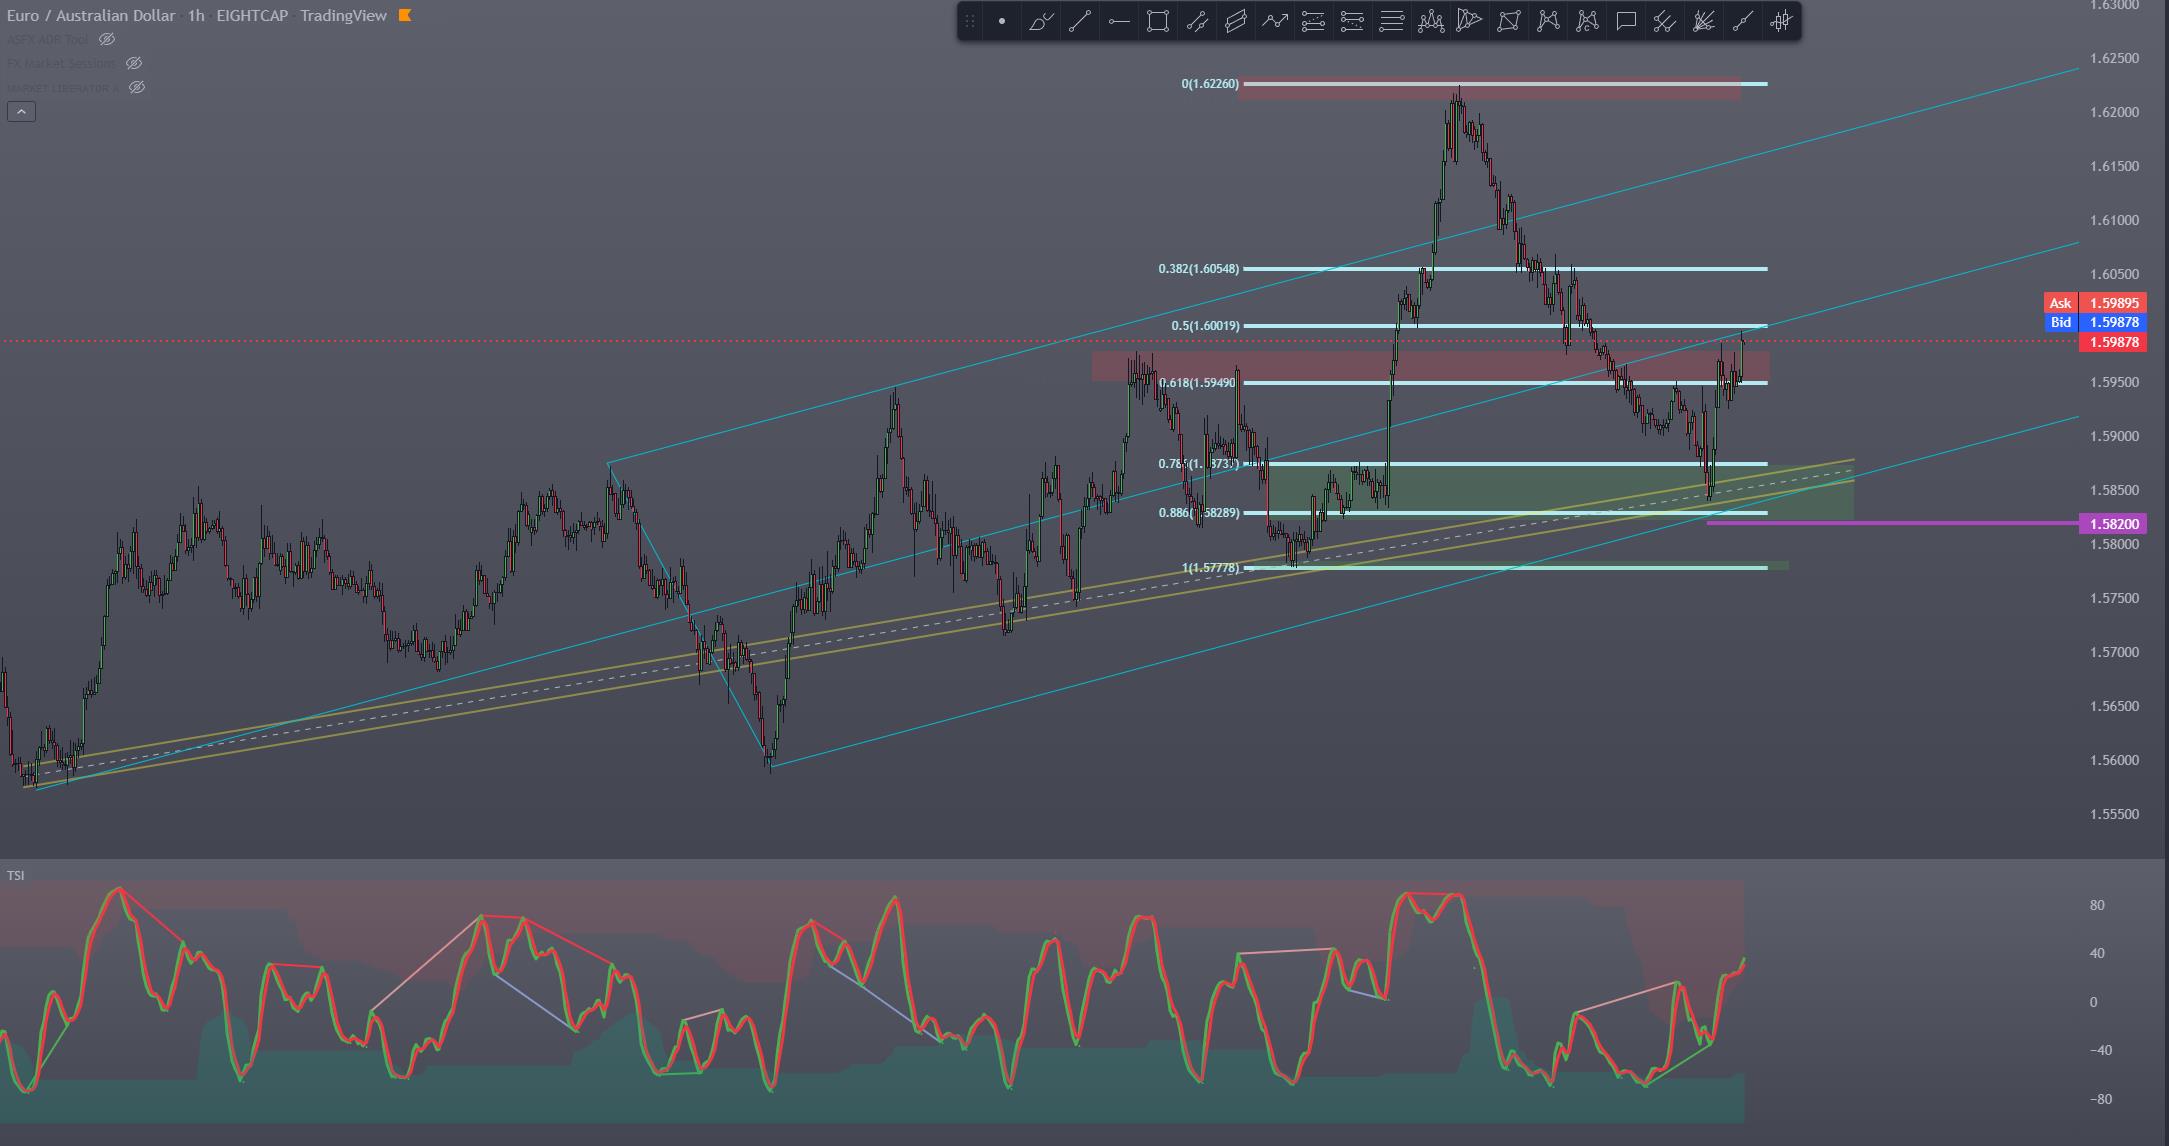Choose the candlestick bars pattern tool

(1782, 21)
